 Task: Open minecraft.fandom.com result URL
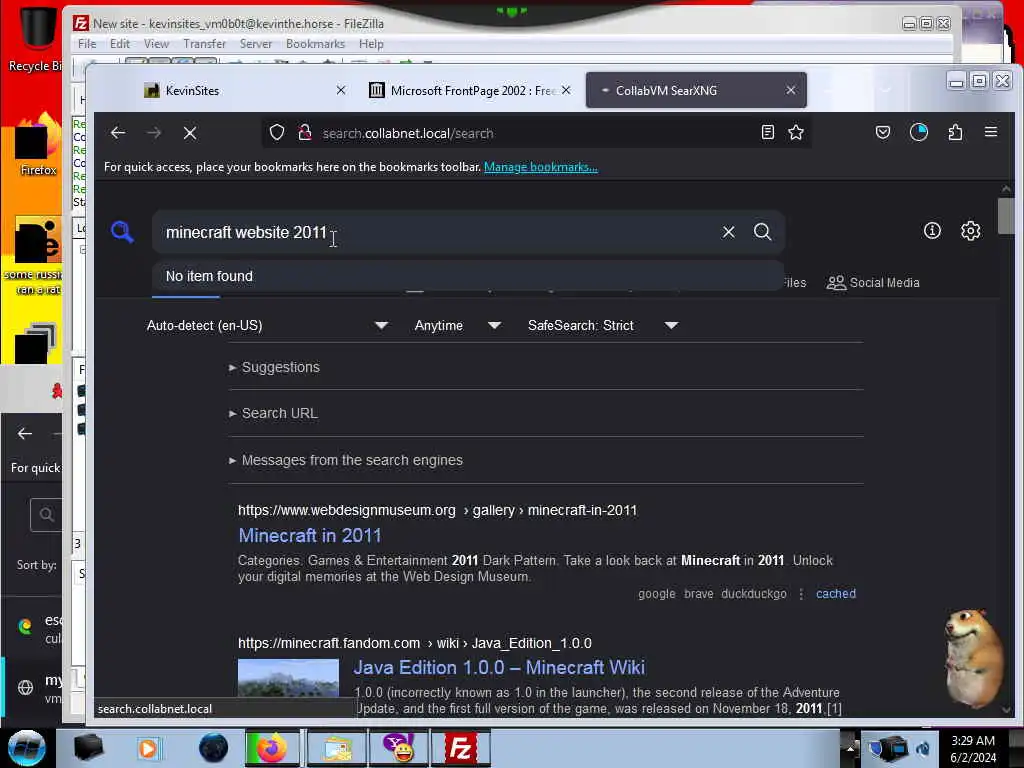(x=414, y=643)
